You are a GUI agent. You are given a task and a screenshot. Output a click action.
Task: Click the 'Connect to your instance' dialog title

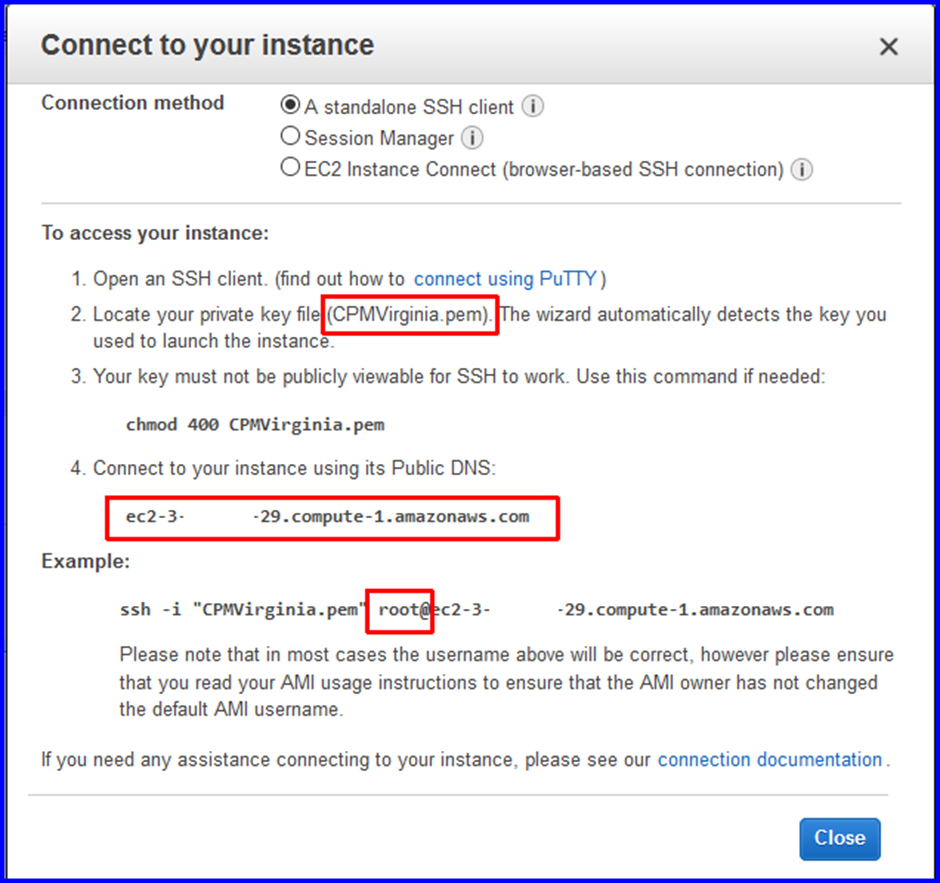tap(207, 45)
